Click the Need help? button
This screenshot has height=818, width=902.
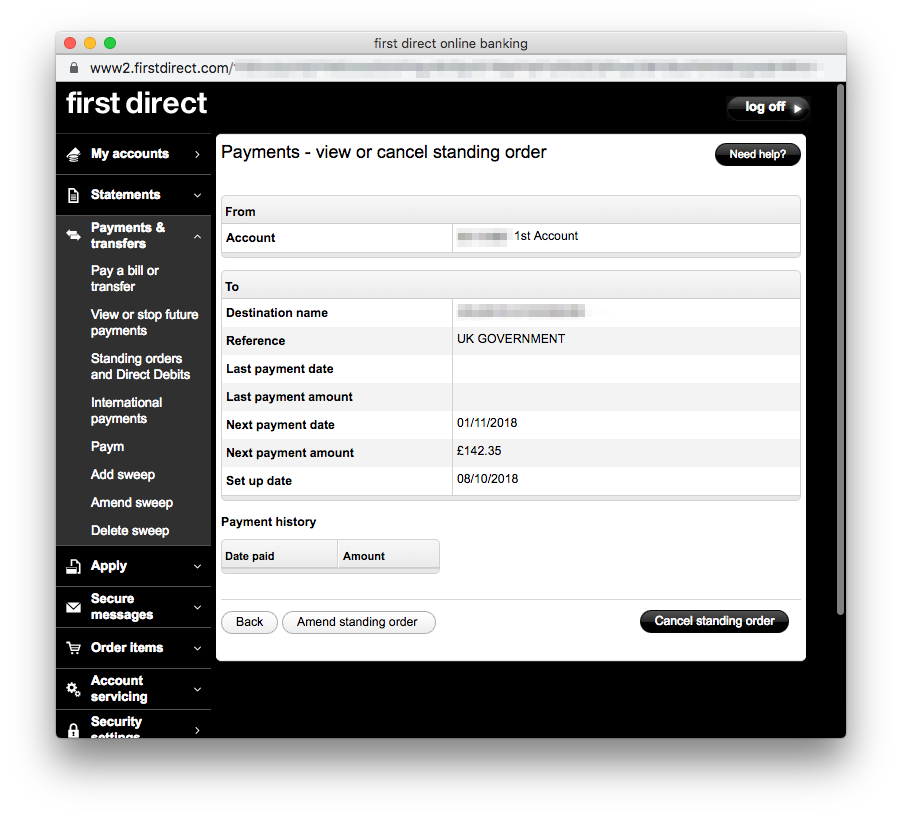(x=758, y=154)
